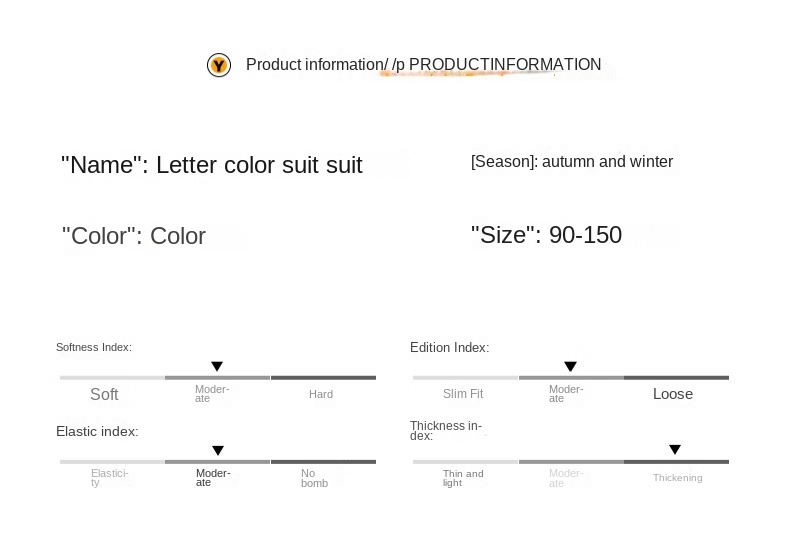790x551 pixels.
Task: Click the Size: 90-150 text
Action: (x=546, y=235)
